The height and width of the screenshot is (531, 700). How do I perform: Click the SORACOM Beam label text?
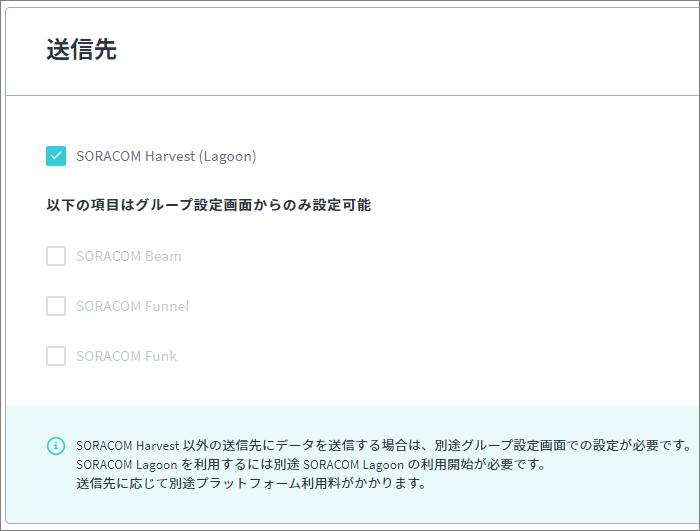click(129, 256)
